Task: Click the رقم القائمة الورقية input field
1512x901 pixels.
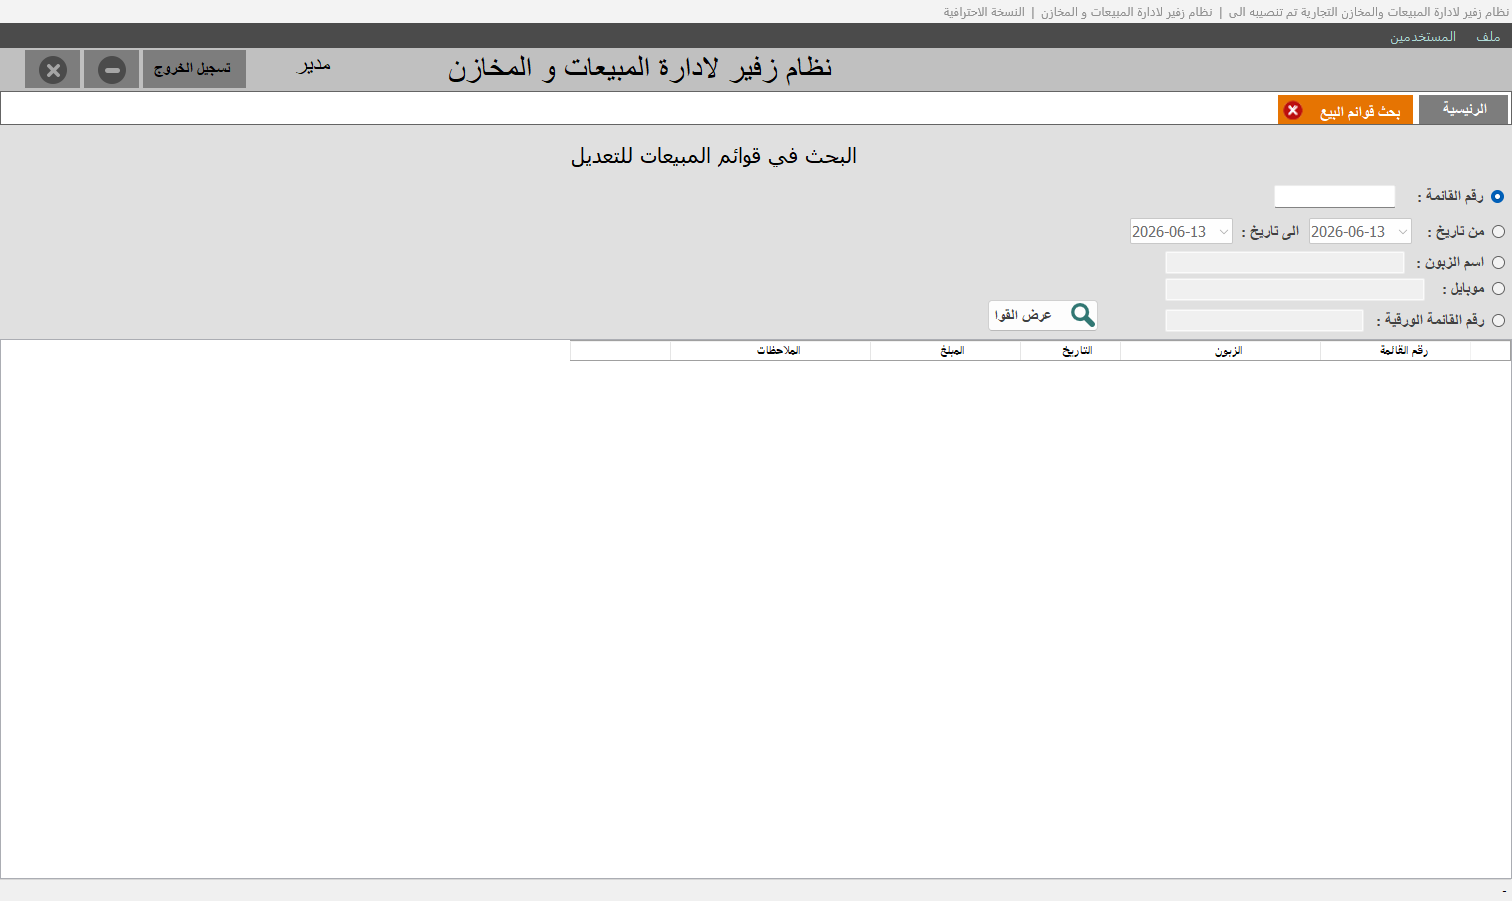Action: [x=1264, y=321]
